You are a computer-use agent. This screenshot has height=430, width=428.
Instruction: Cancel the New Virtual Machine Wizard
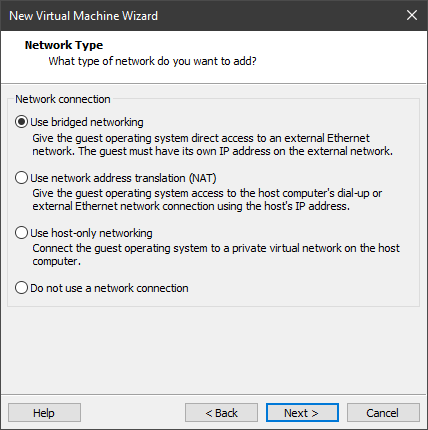(383, 413)
